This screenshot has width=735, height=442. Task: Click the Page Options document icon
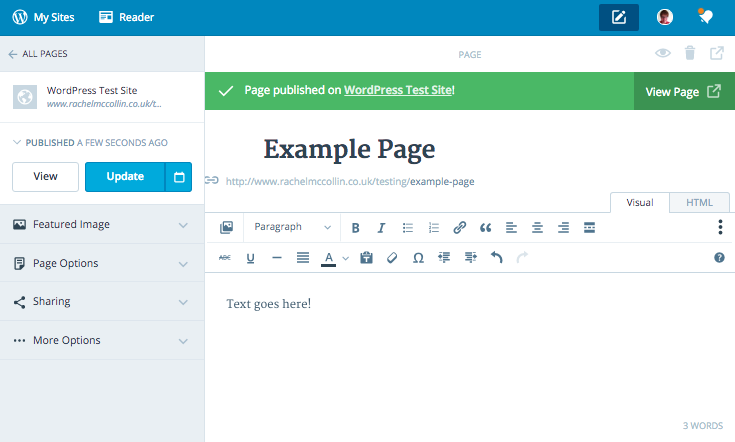tap(19, 263)
